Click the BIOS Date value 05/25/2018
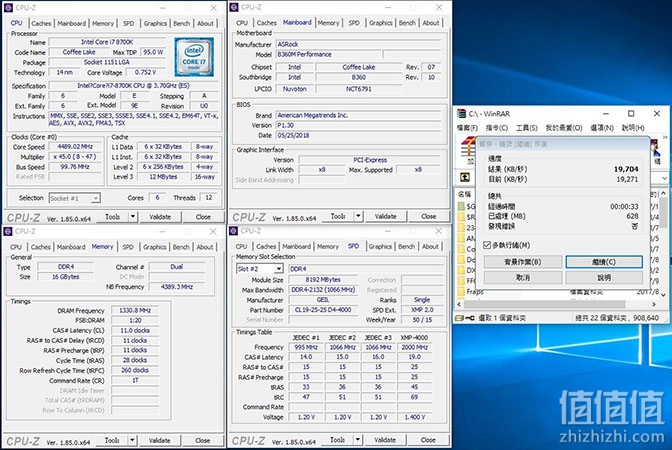672x450 pixels. 358,135
